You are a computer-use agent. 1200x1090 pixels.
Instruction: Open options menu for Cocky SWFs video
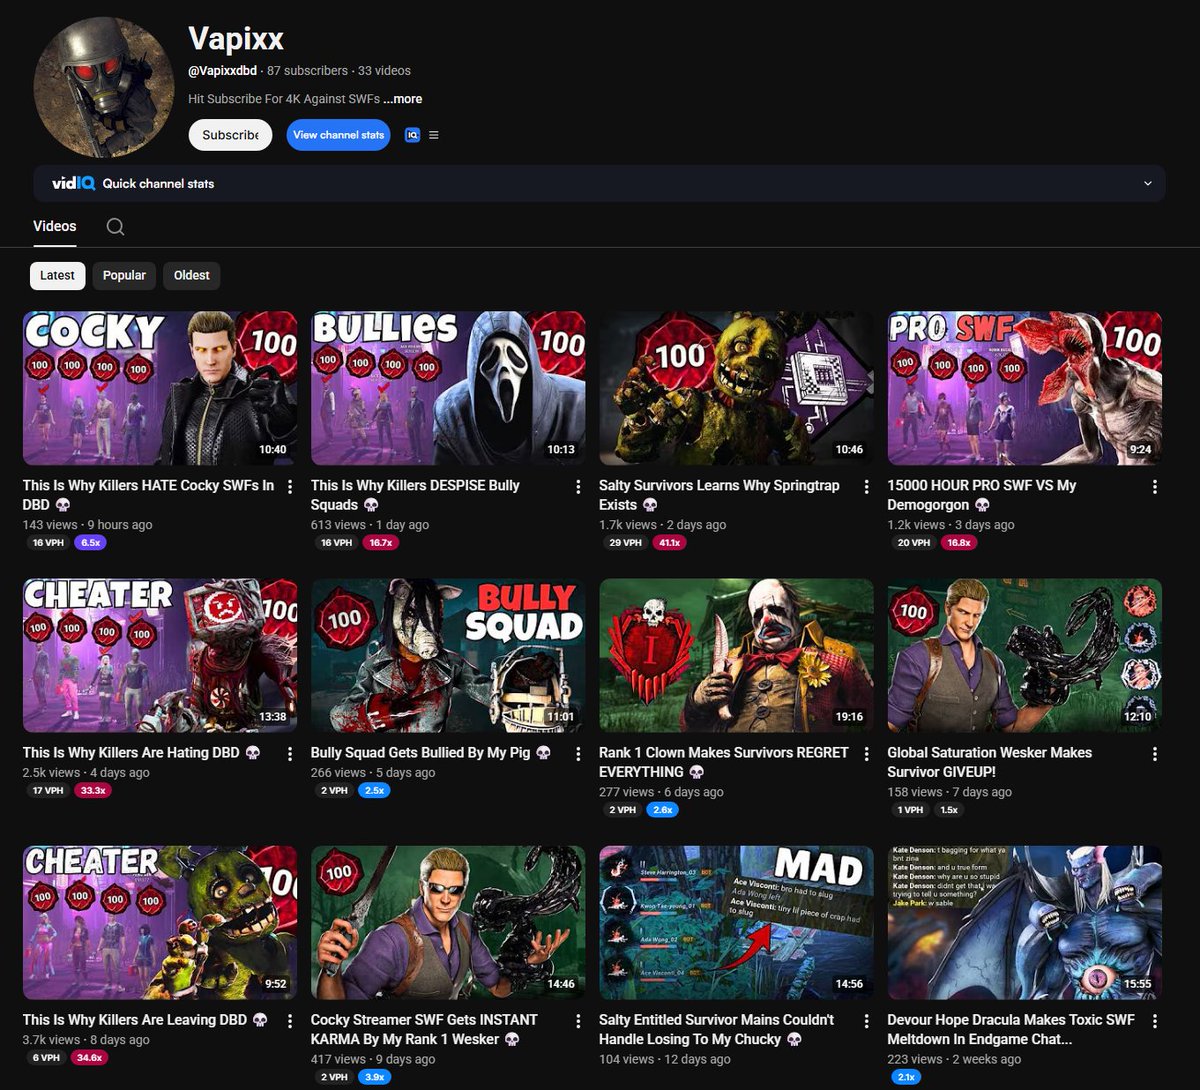[x=290, y=487]
